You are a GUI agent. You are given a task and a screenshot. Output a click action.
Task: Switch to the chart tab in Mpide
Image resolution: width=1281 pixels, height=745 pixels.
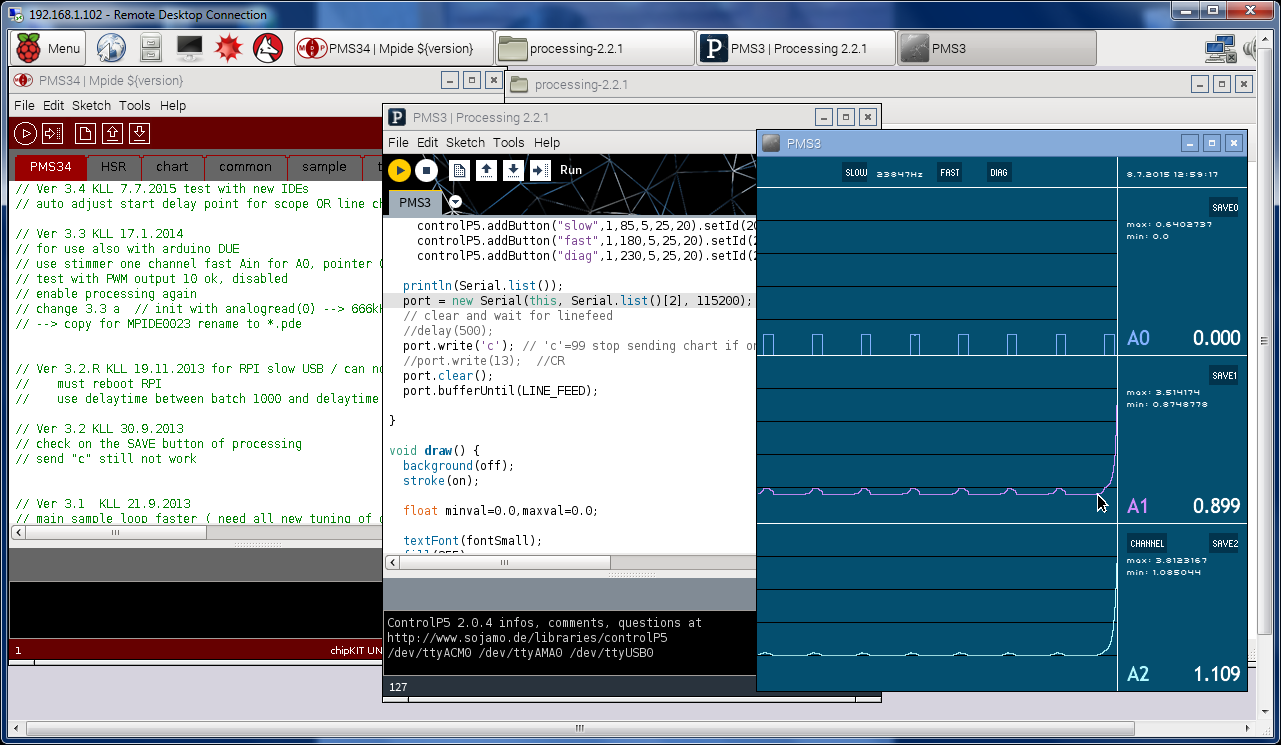pos(172,167)
